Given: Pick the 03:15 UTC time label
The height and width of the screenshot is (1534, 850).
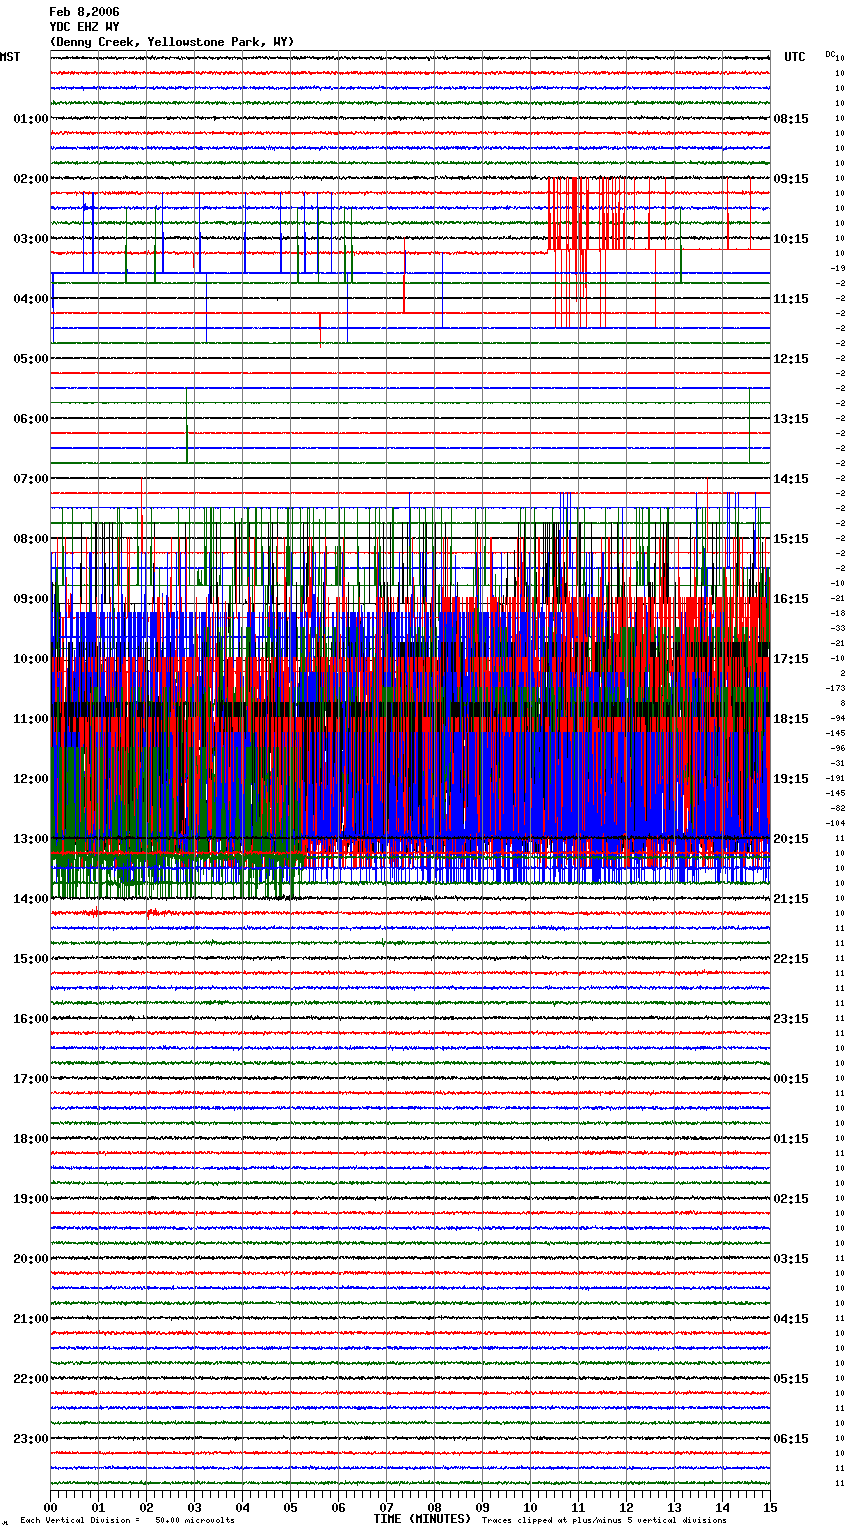Looking at the screenshot, I should point(791,1259).
